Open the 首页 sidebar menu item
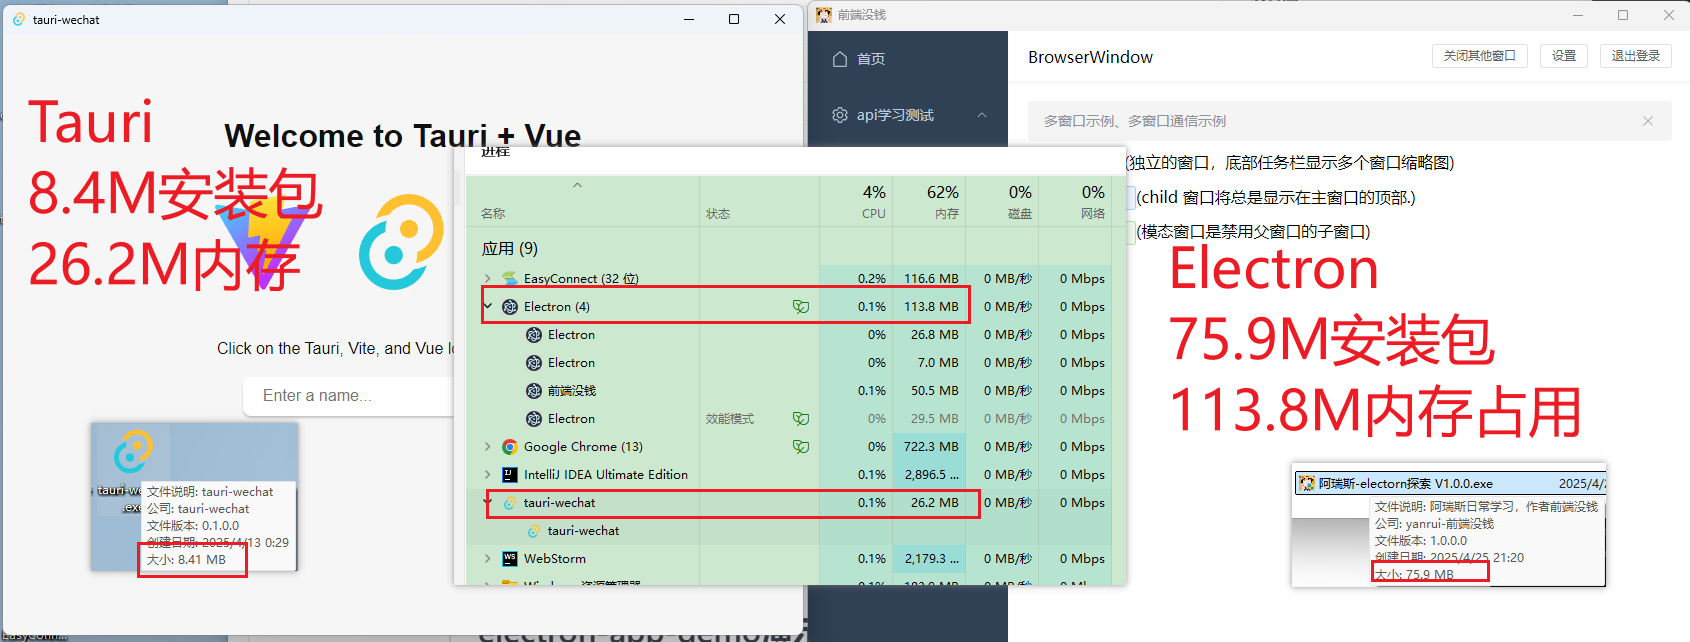1690x642 pixels. [908, 59]
